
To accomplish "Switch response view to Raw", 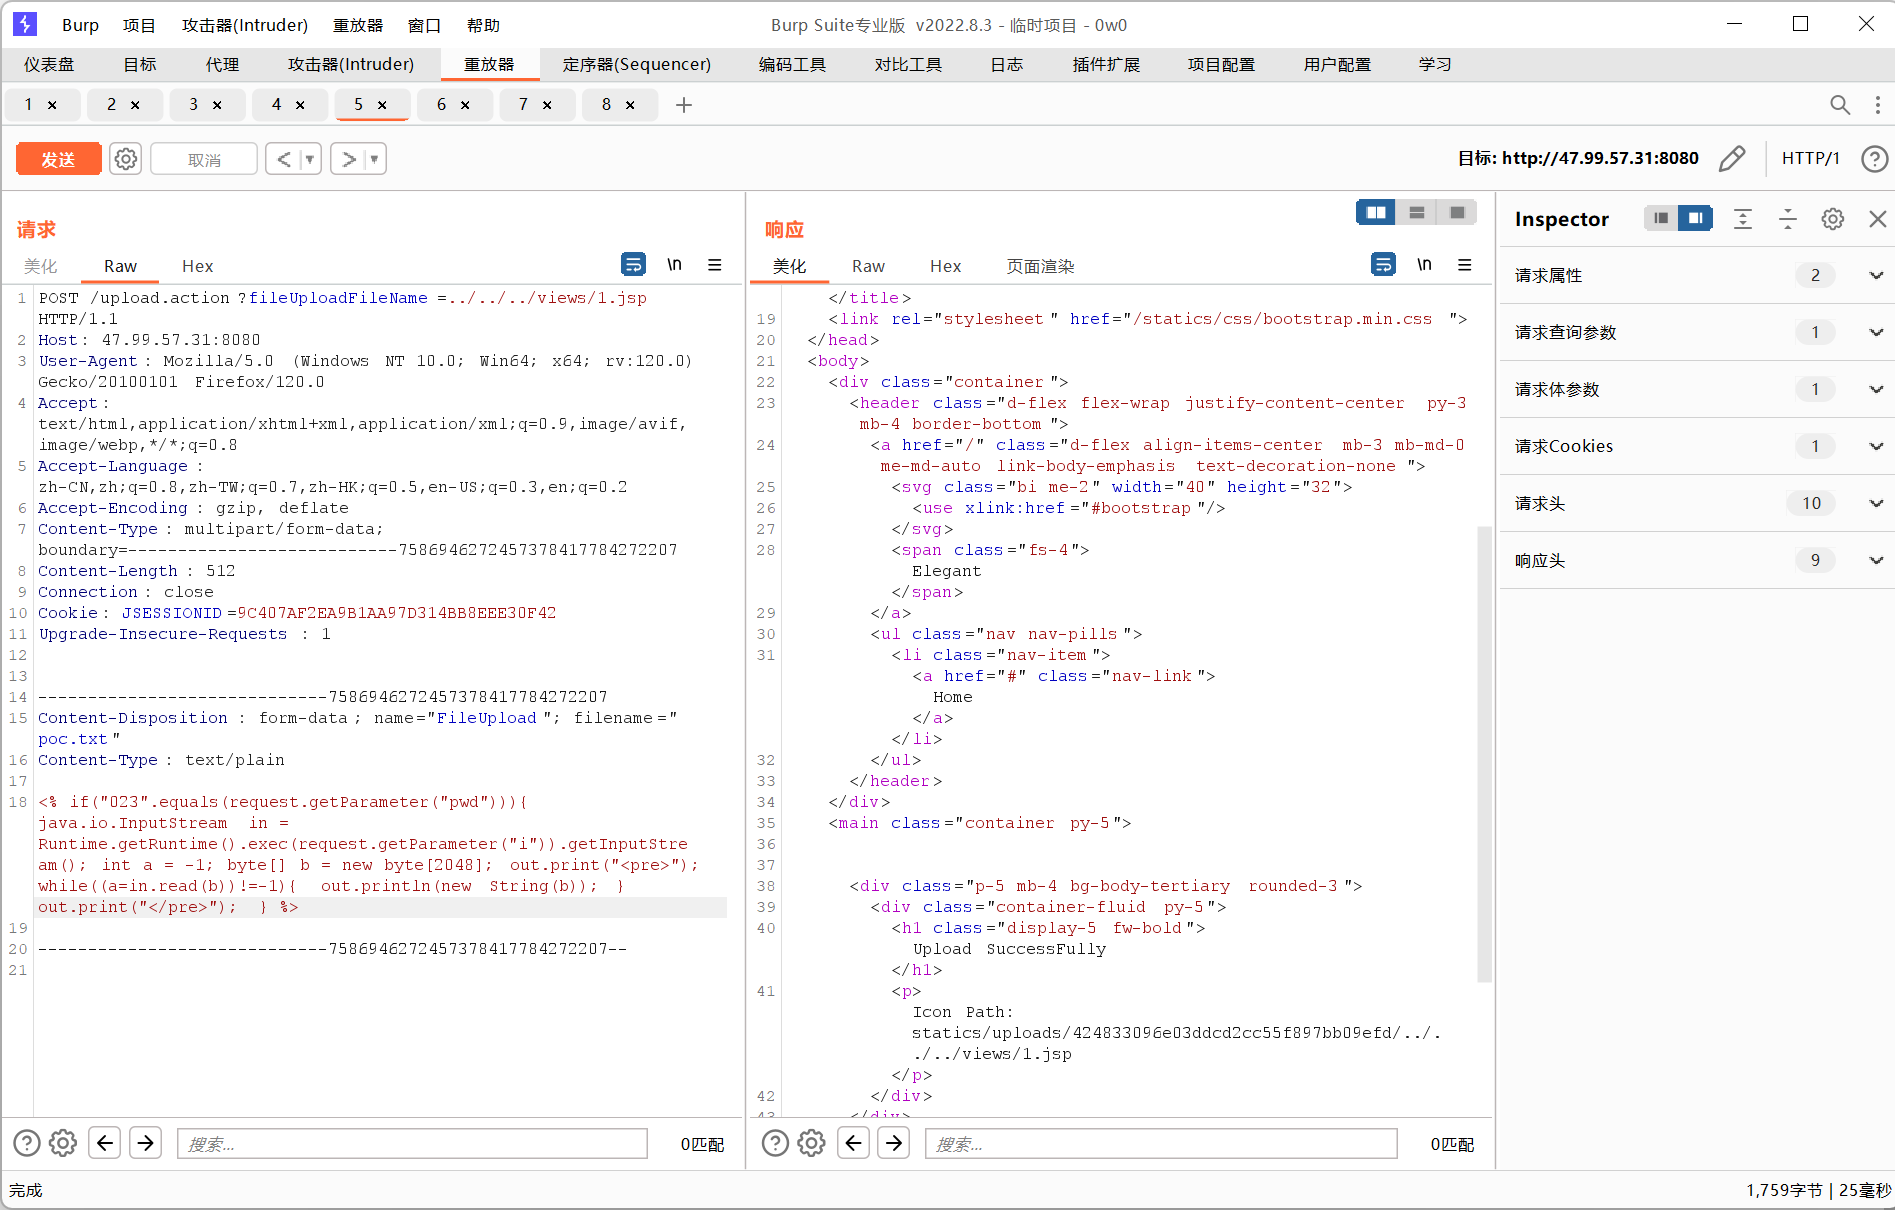I will 868,266.
